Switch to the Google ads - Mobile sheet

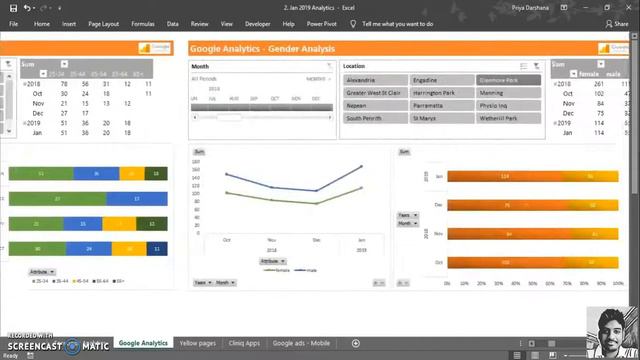tap(301, 343)
